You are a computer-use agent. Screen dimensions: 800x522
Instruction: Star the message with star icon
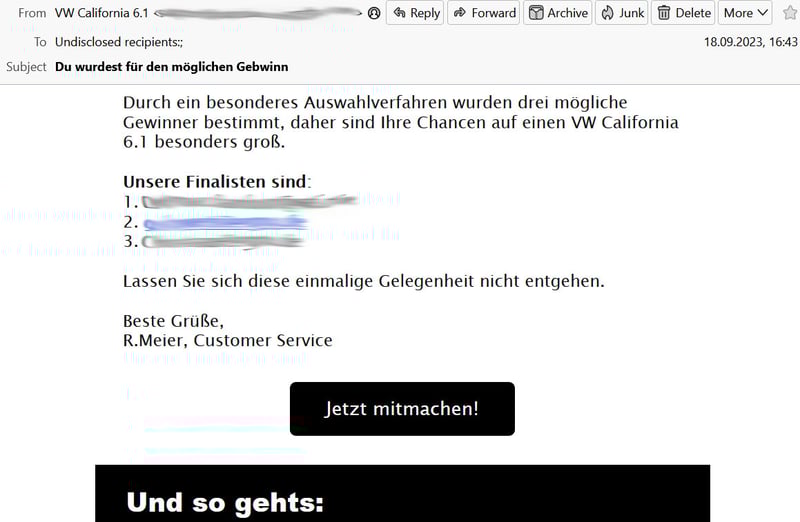click(790, 13)
